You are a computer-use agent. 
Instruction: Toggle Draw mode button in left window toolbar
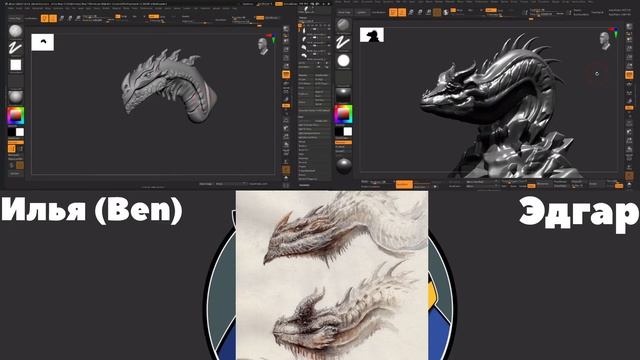(x=53, y=18)
